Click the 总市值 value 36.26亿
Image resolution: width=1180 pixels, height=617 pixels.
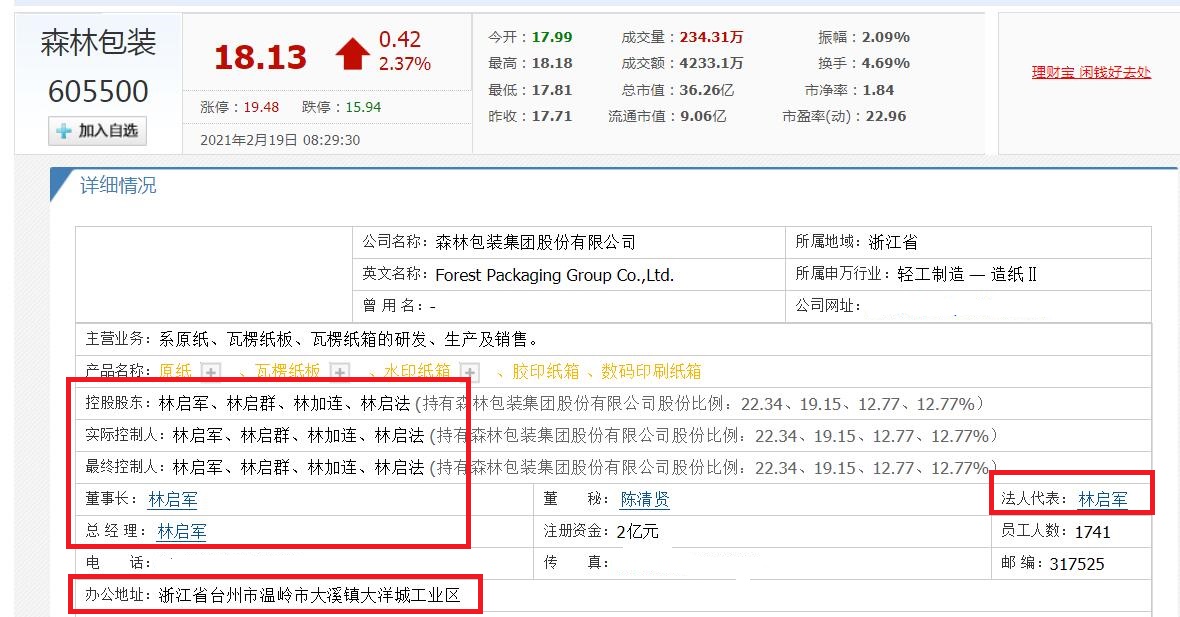[x=707, y=90]
